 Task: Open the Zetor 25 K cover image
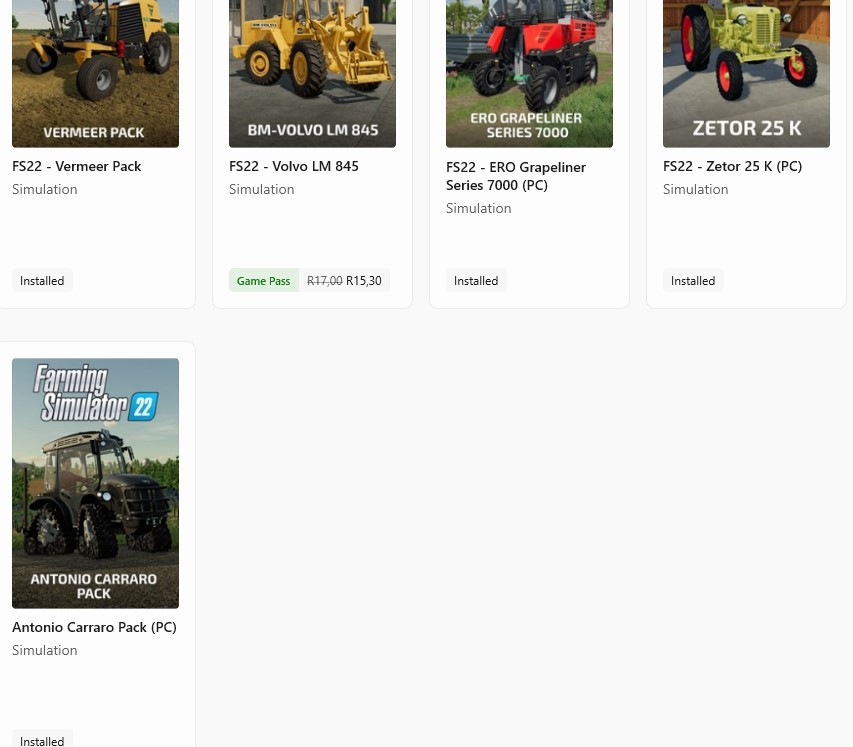point(746,73)
